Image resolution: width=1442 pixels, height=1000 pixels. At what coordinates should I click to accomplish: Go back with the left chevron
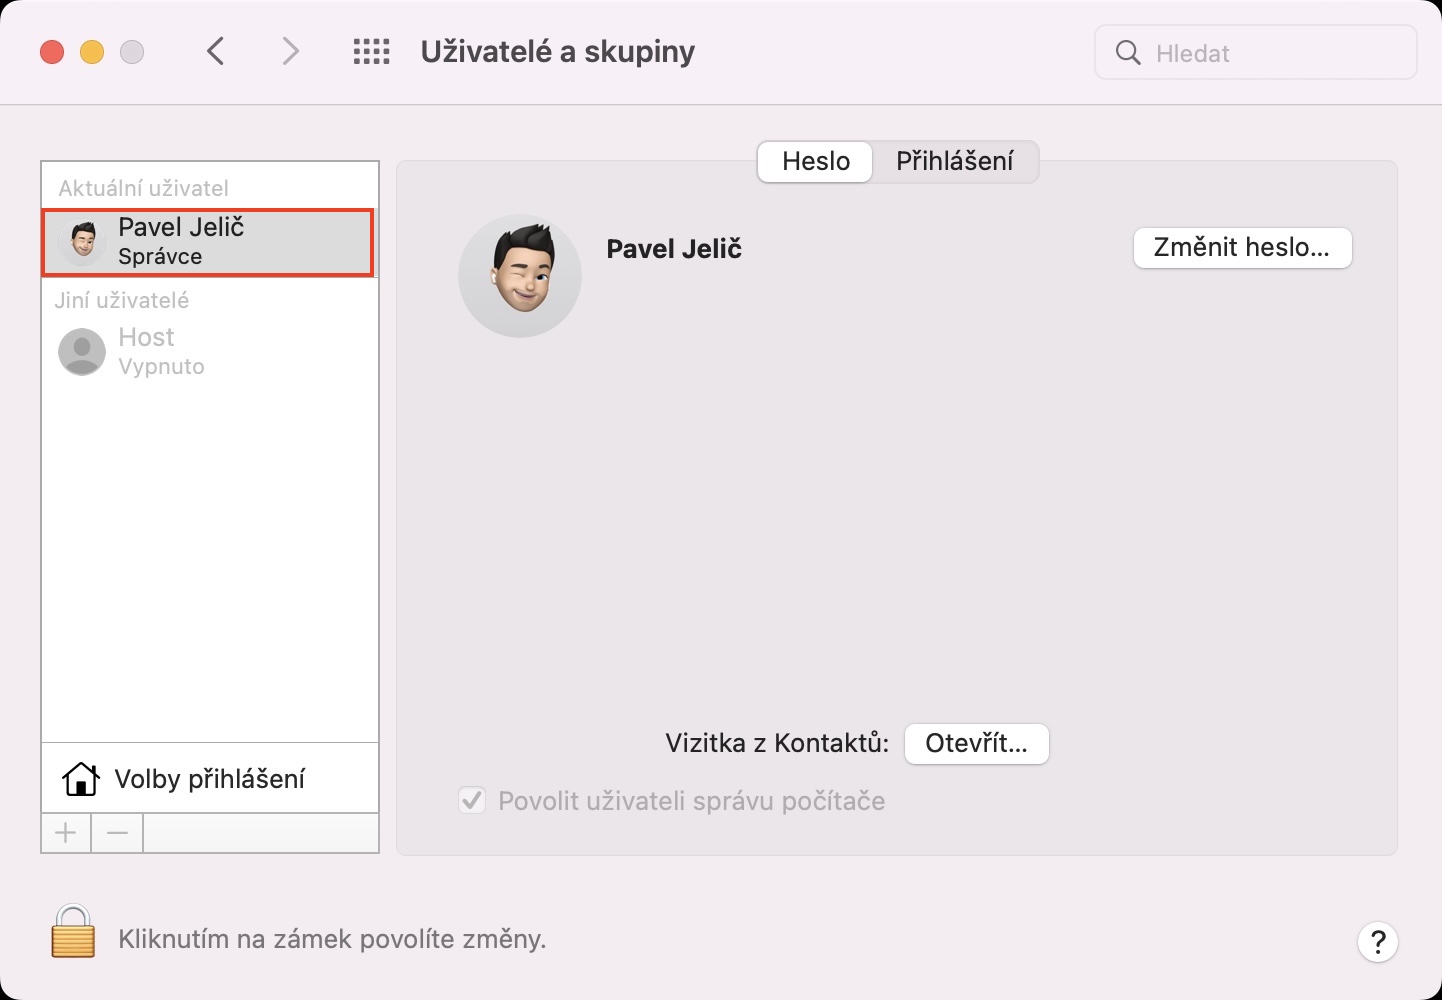pyautogui.click(x=215, y=52)
